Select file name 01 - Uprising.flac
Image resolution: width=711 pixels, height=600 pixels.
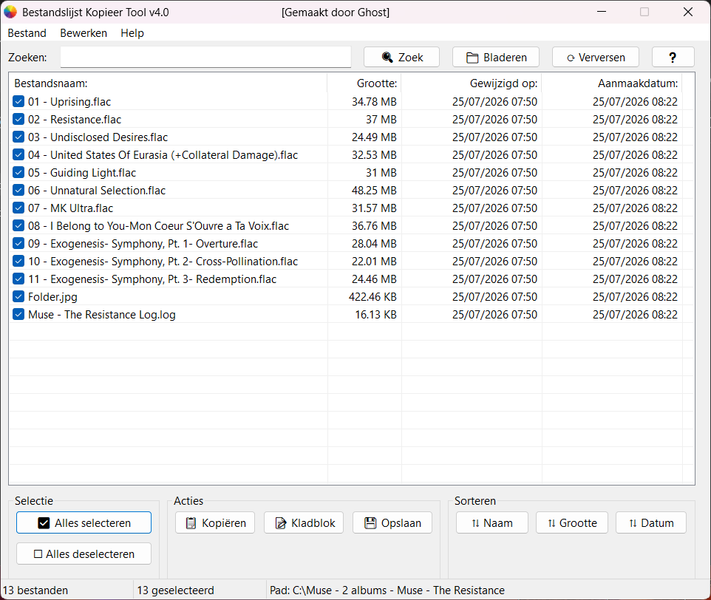(69, 102)
